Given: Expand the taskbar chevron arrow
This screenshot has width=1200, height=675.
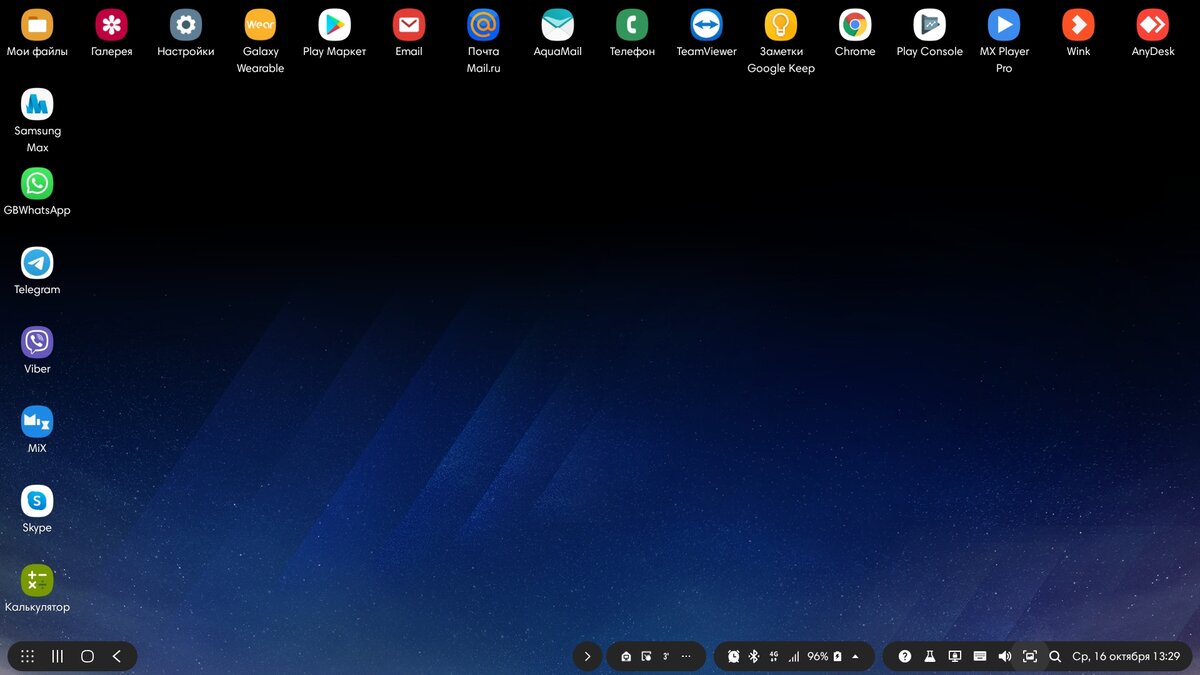Looking at the screenshot, I should 587,656.
